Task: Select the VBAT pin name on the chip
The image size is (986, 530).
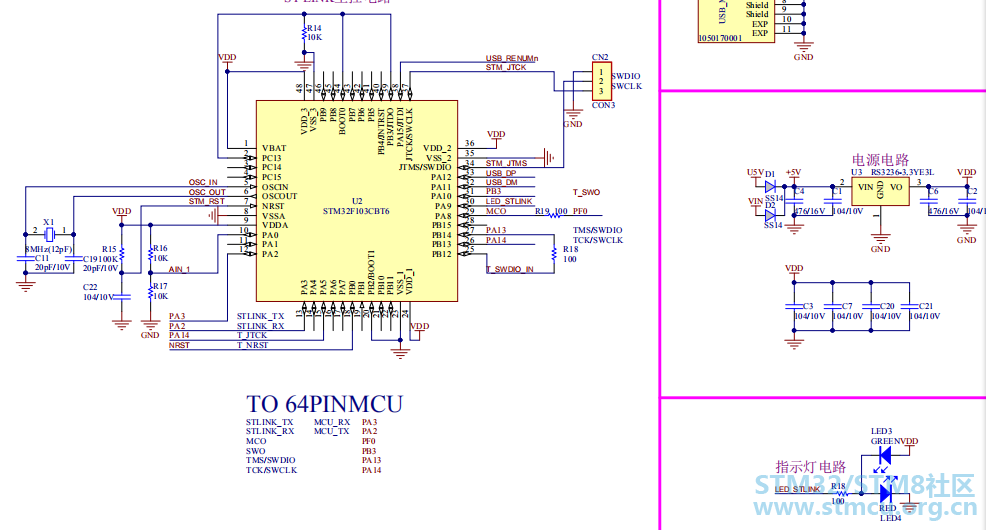Action: click(274, 148)
